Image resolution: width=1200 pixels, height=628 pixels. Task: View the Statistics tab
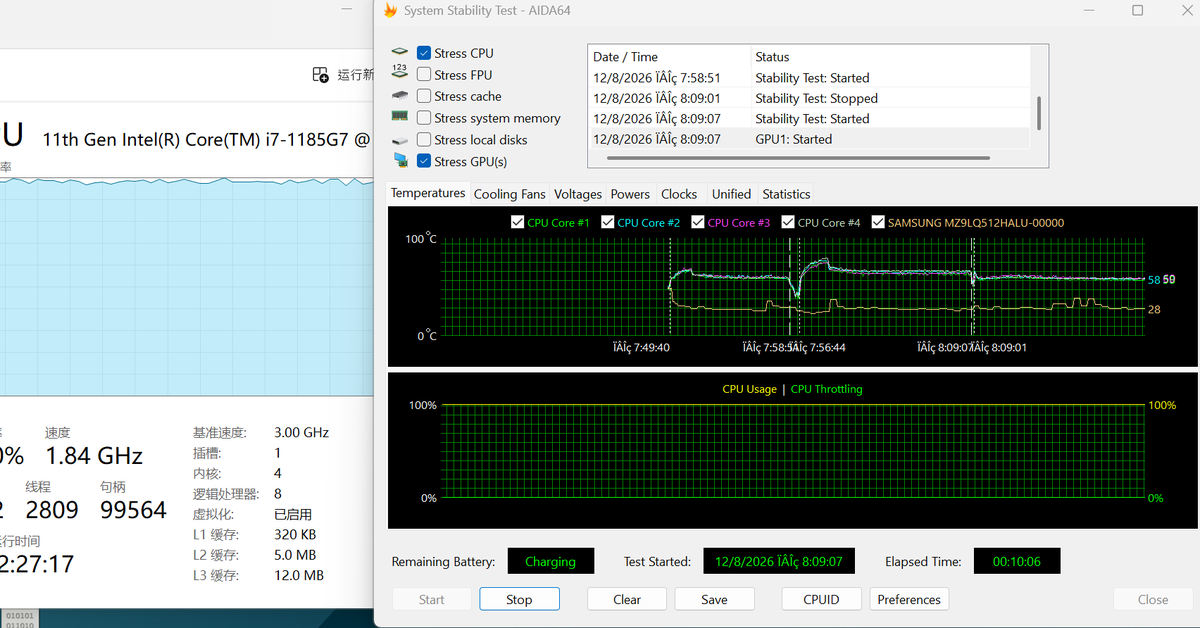tap(786, 194)
